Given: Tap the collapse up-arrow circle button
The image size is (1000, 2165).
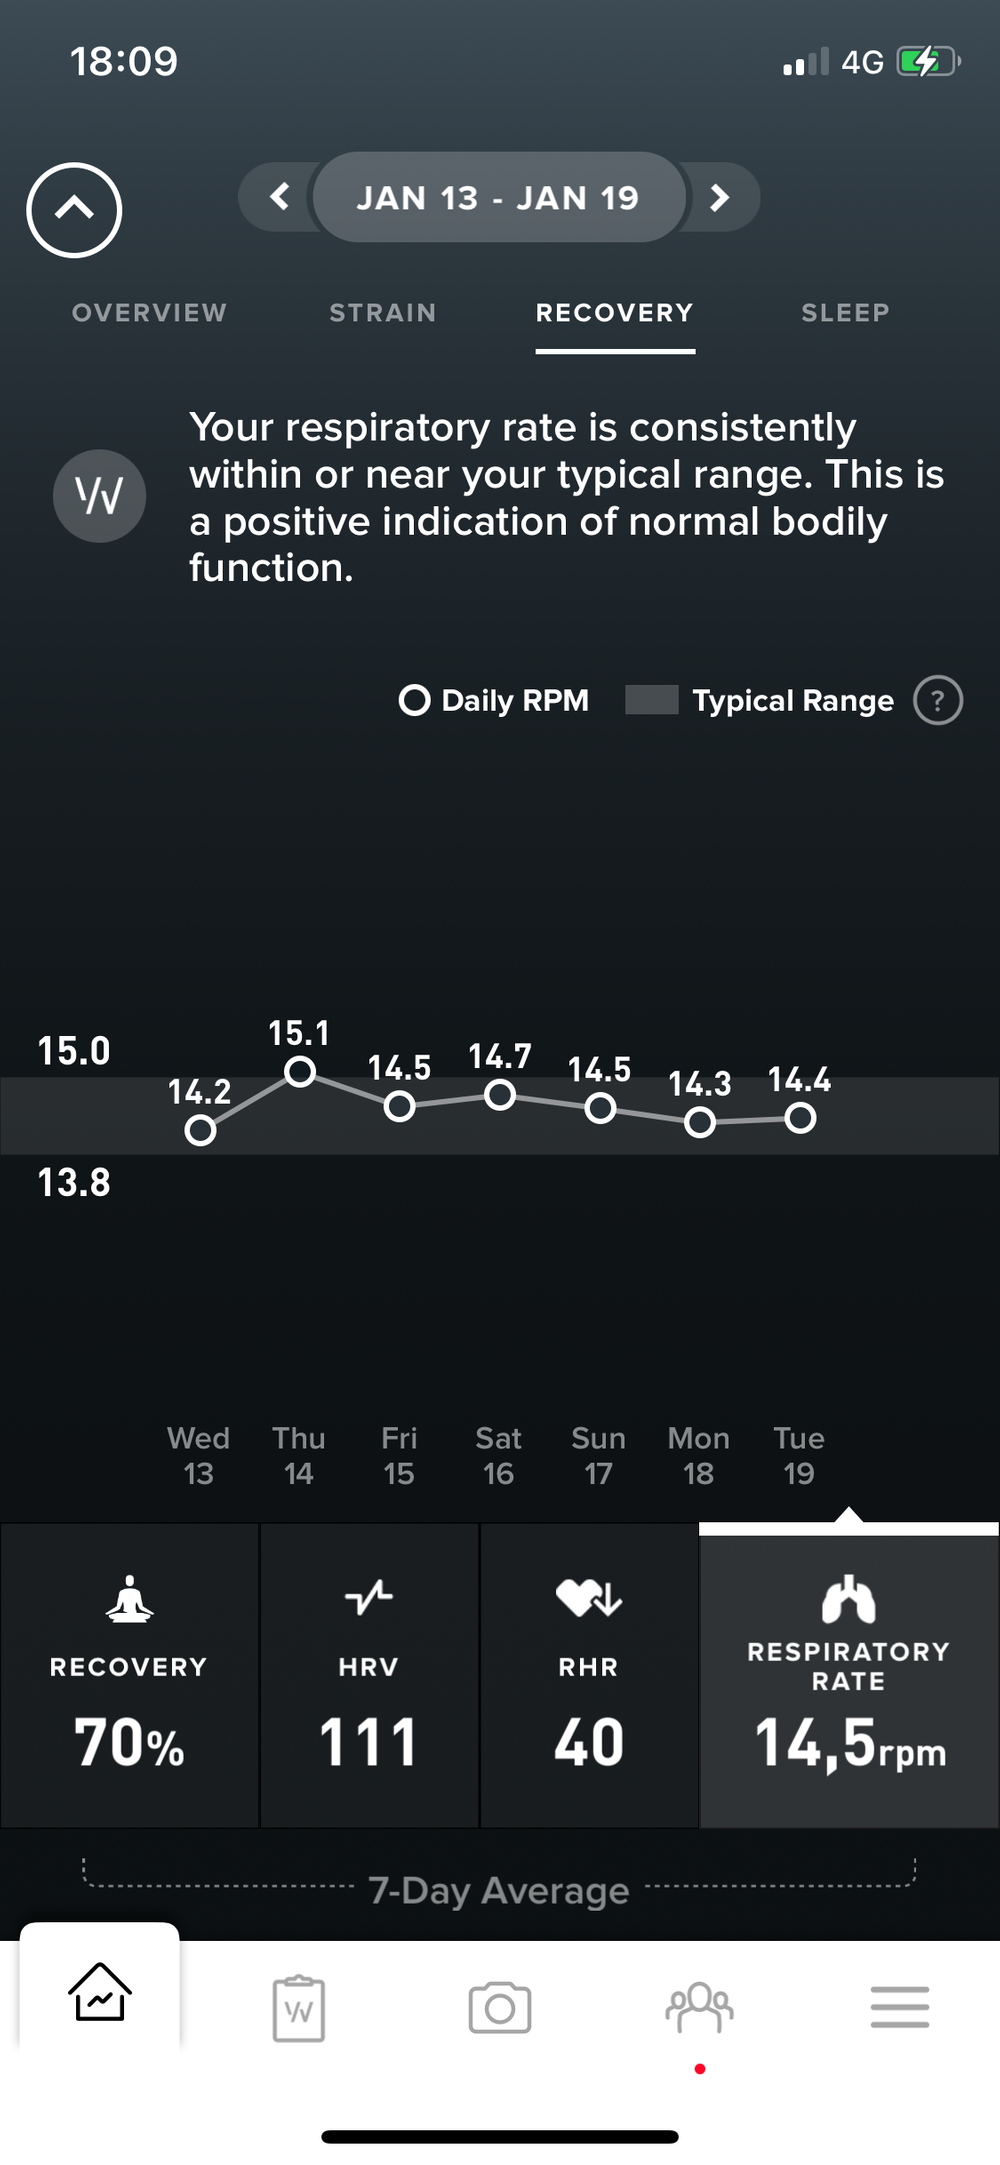Looking at the screenshot, I should pyautogui.click(x=74, y=210).
